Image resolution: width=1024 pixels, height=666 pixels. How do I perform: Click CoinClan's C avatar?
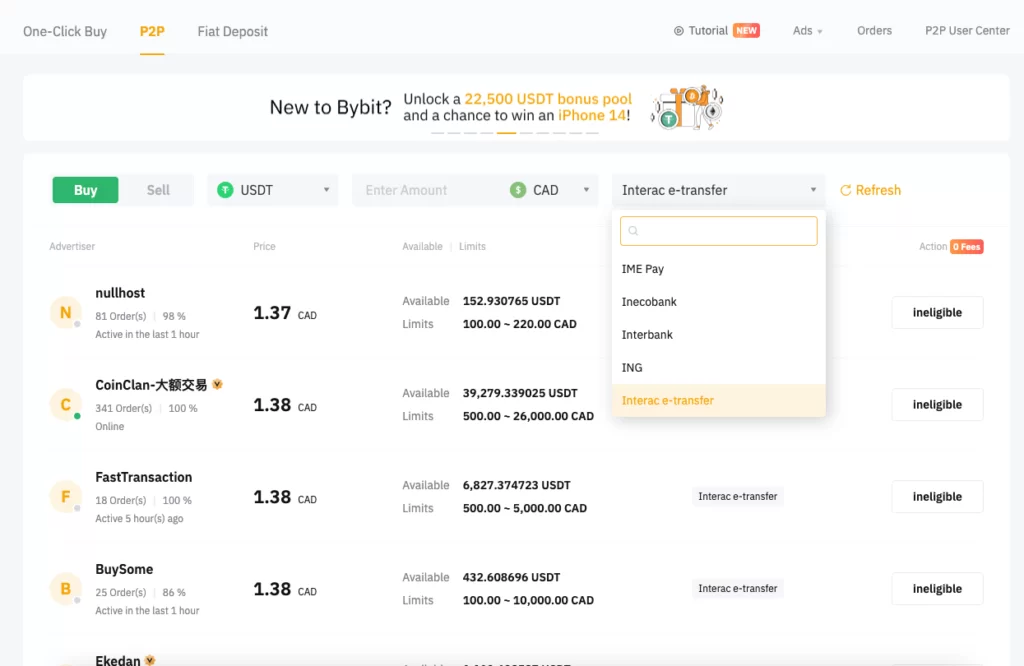[65, 405]
